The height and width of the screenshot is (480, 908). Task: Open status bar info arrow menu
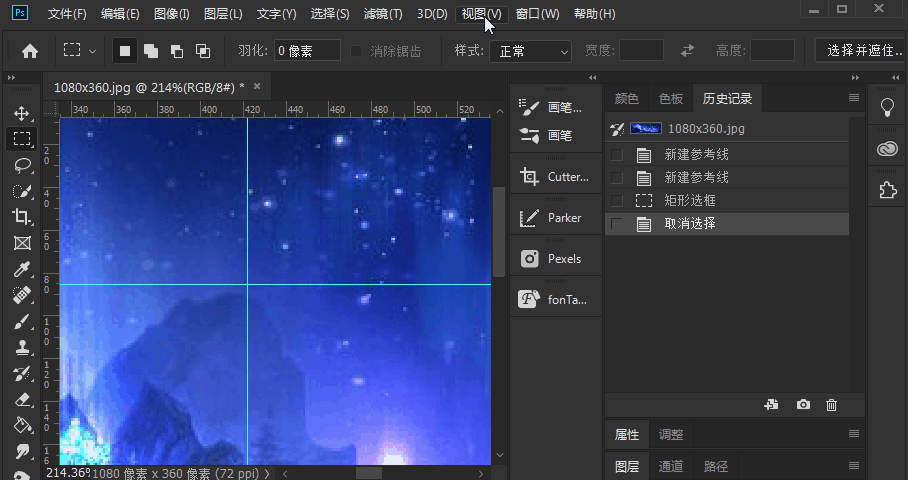(267, 474)
